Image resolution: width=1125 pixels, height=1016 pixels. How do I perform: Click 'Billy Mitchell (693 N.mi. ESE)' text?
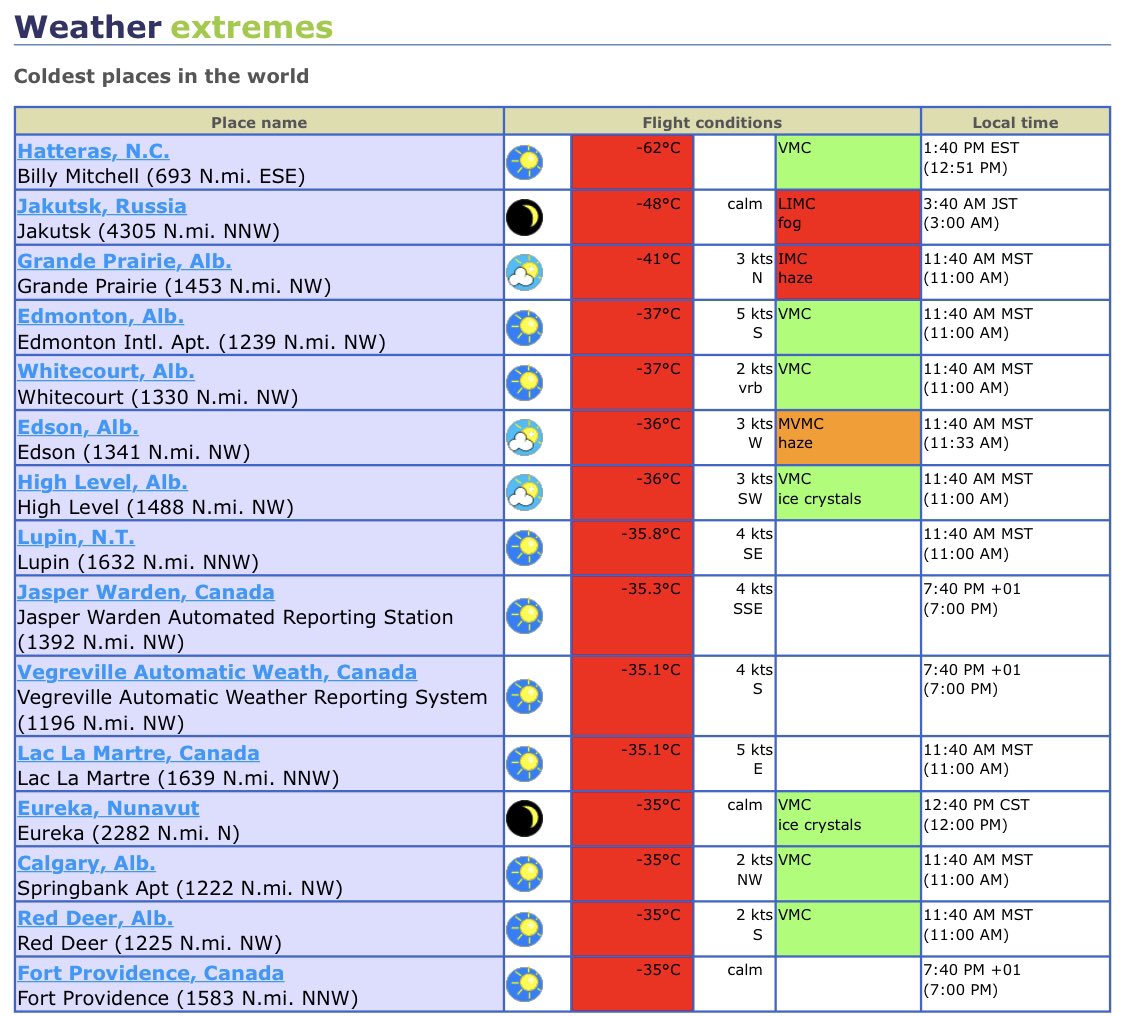coord(161,177)
